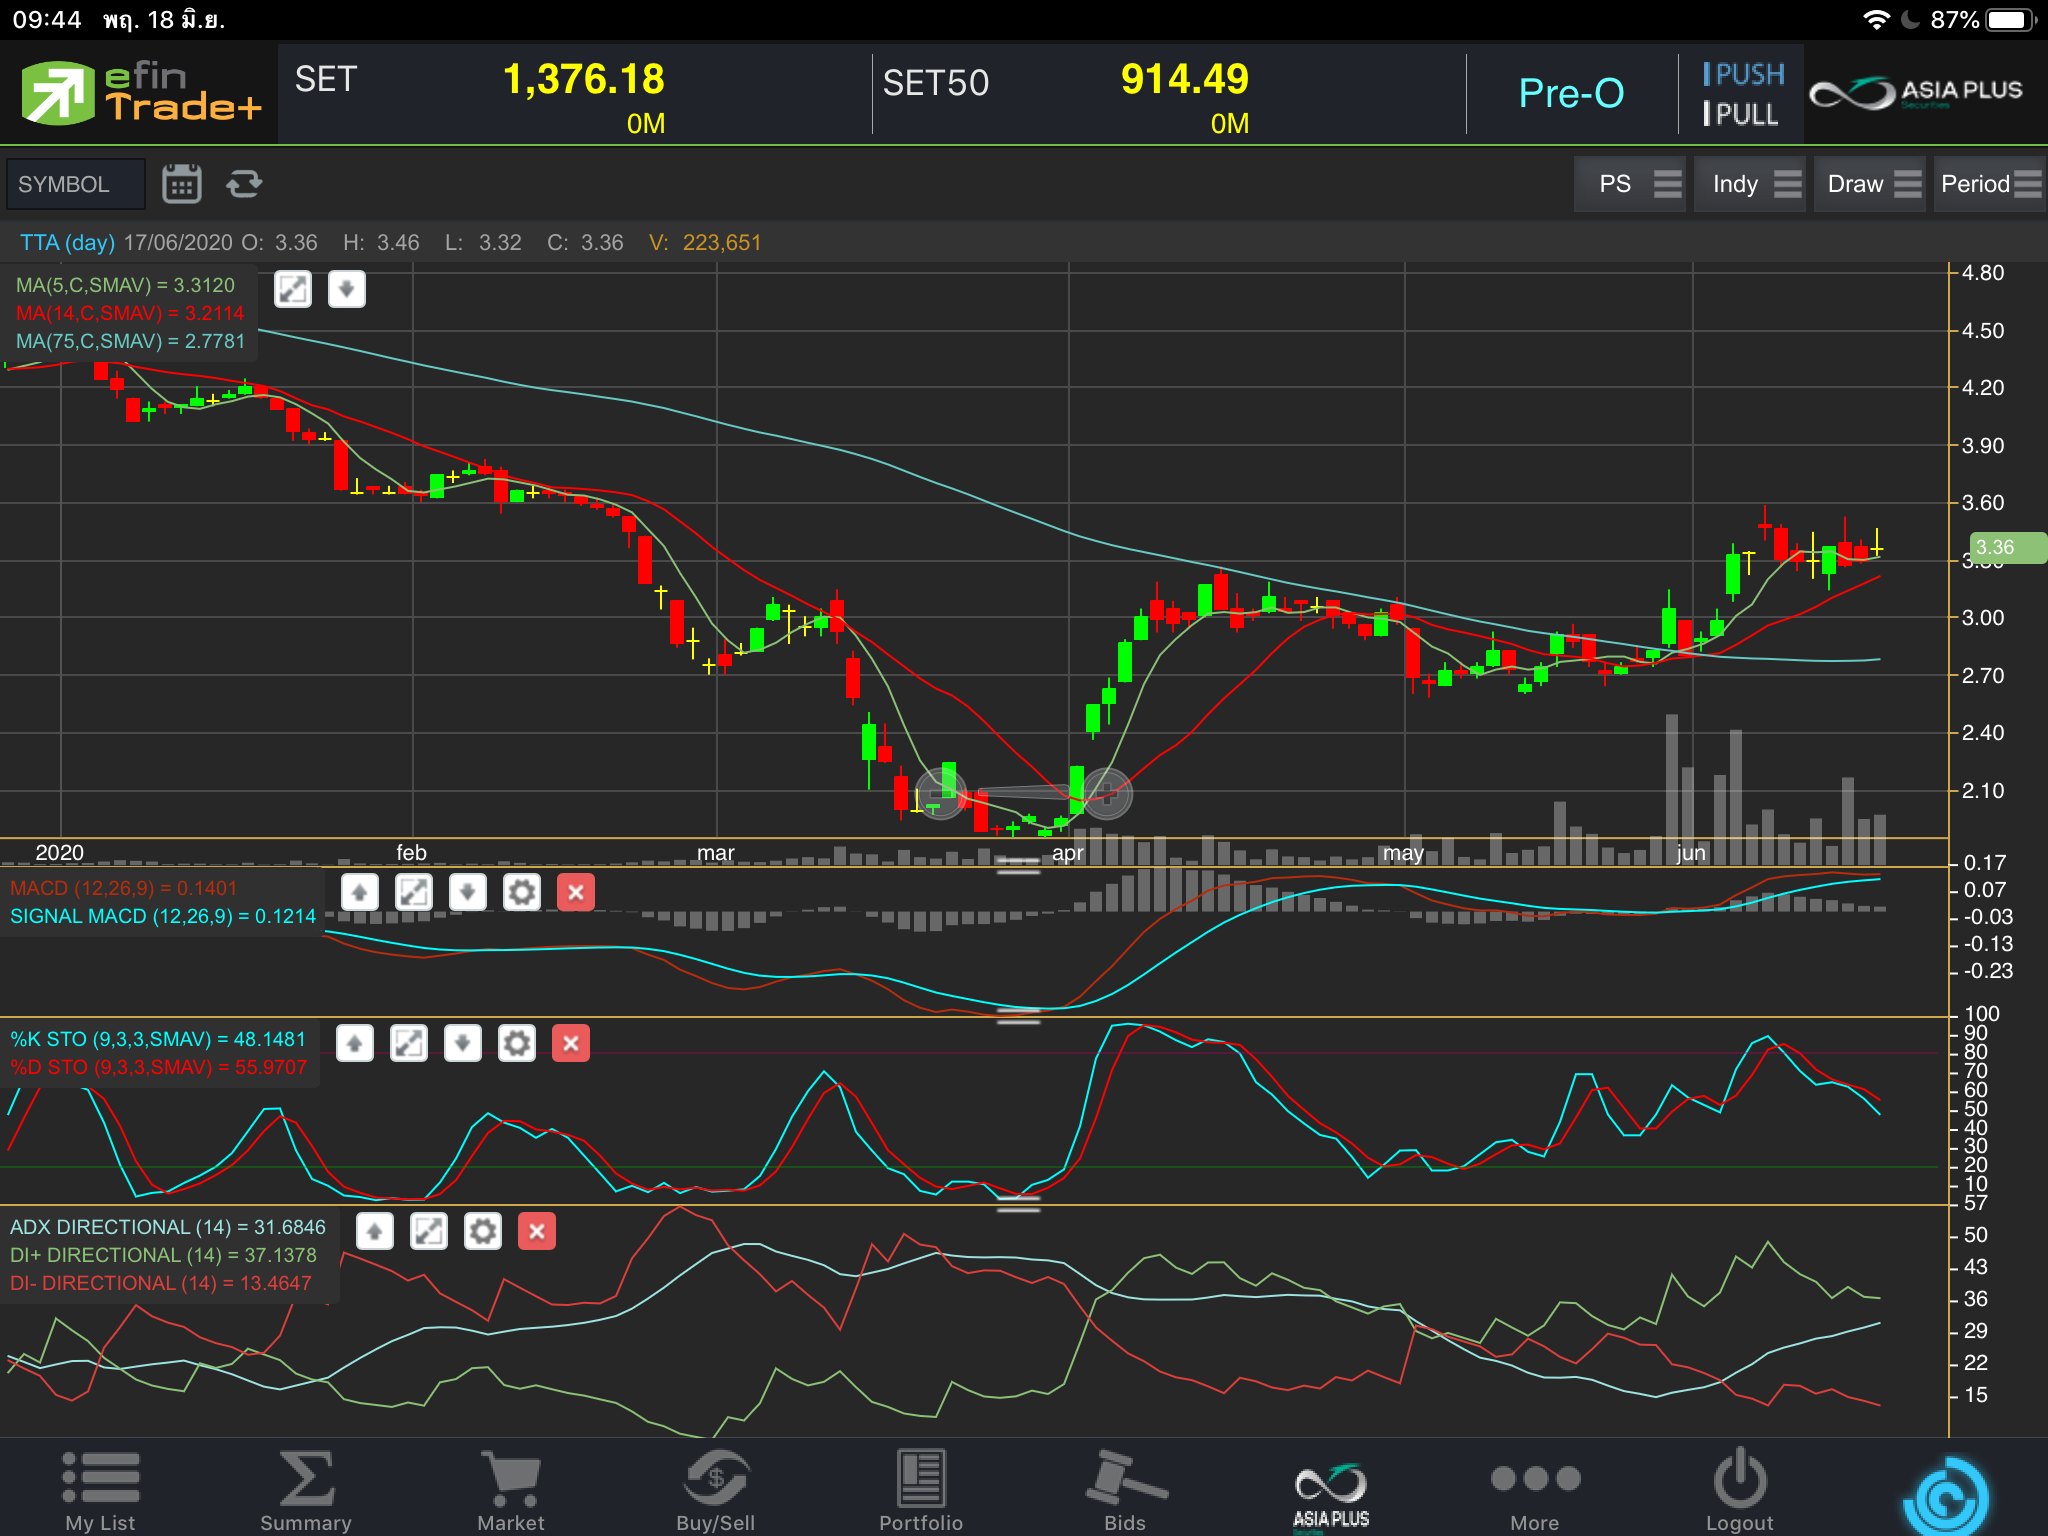2048x1536 pixels.
Task: Move the MACD panel up
Action: click(x=360, y=892)
